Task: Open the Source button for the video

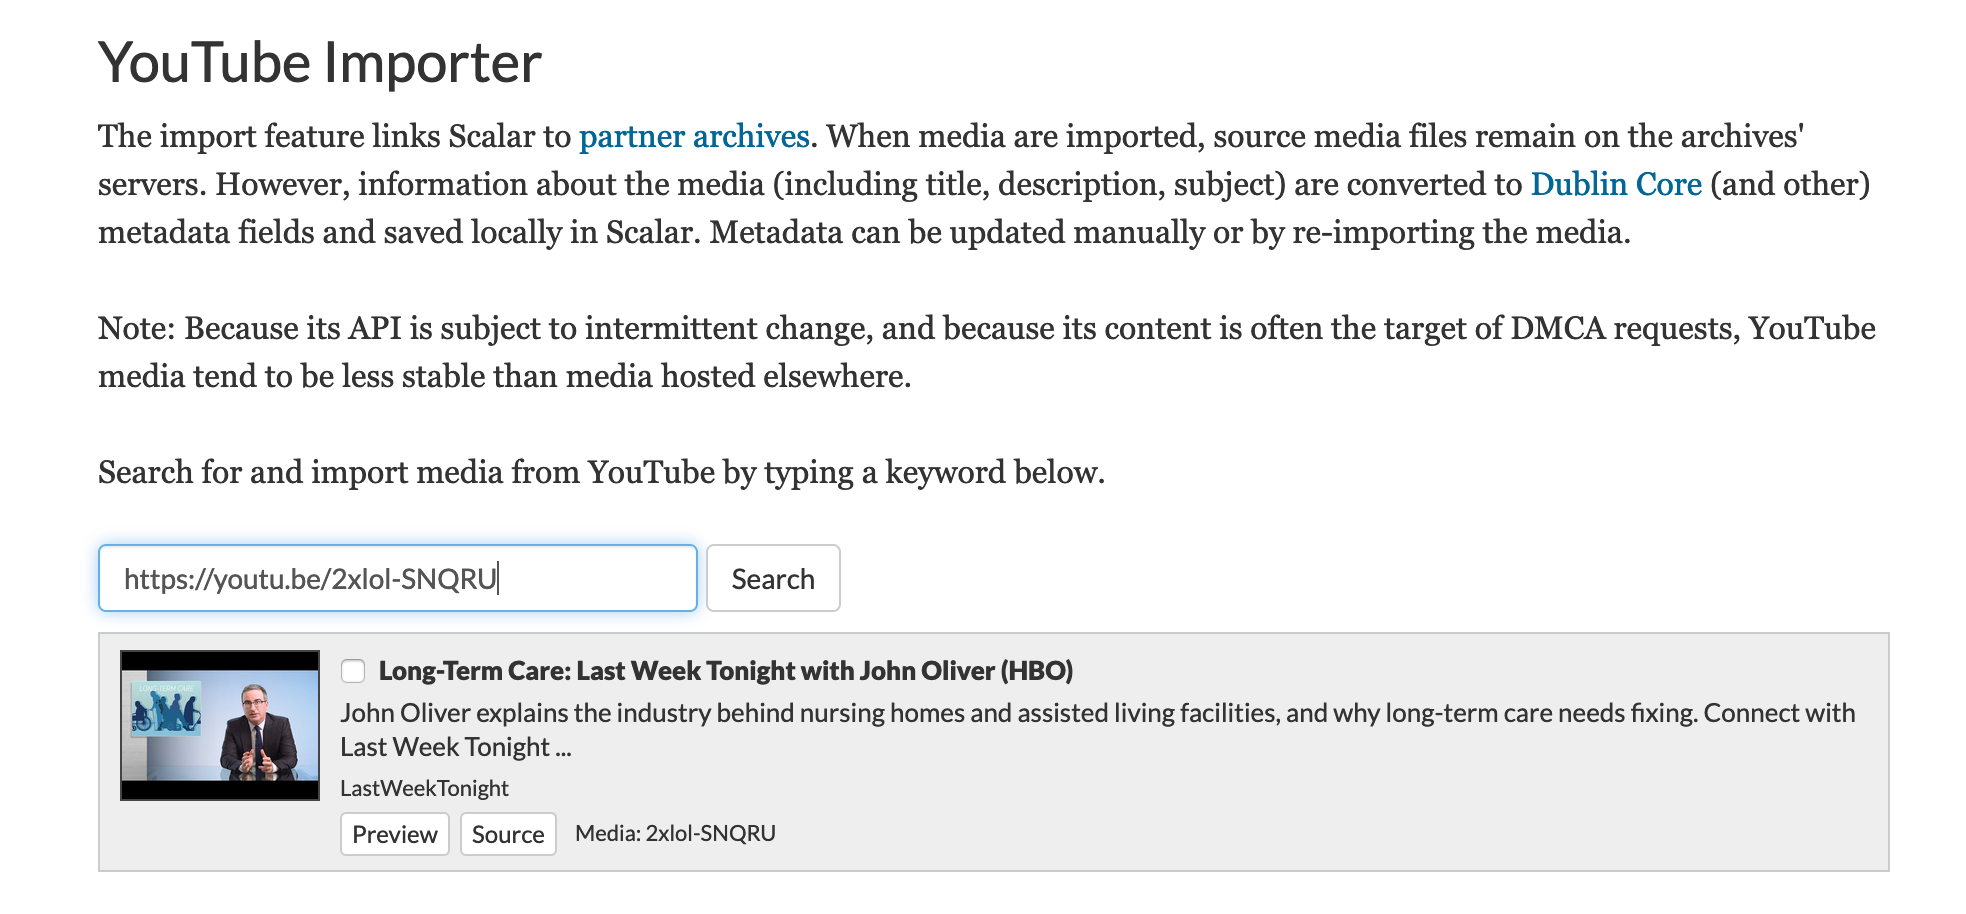Action: coord(507,834)
